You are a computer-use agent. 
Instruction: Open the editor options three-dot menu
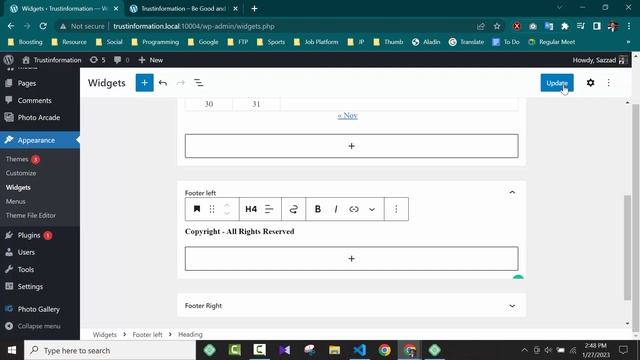(x=609, y=83)
